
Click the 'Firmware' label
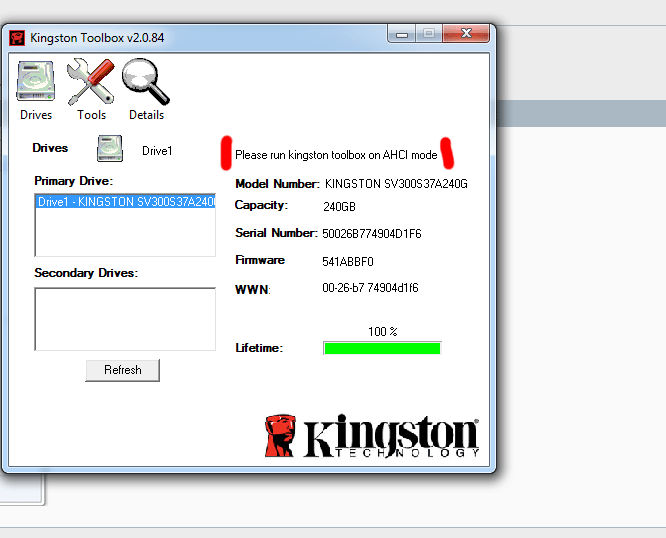pyautogui.click(x=260, y=260)
